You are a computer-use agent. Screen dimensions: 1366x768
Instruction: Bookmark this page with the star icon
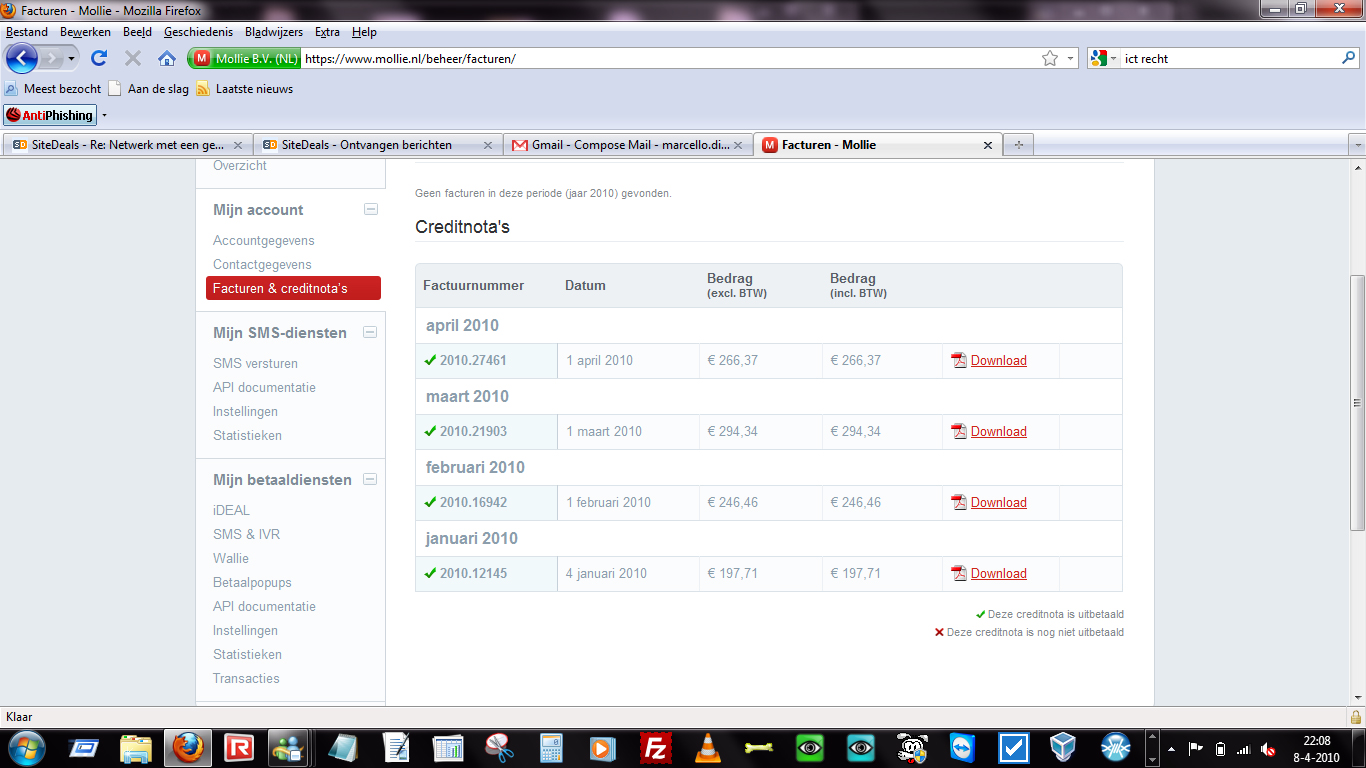[1050, 58]
